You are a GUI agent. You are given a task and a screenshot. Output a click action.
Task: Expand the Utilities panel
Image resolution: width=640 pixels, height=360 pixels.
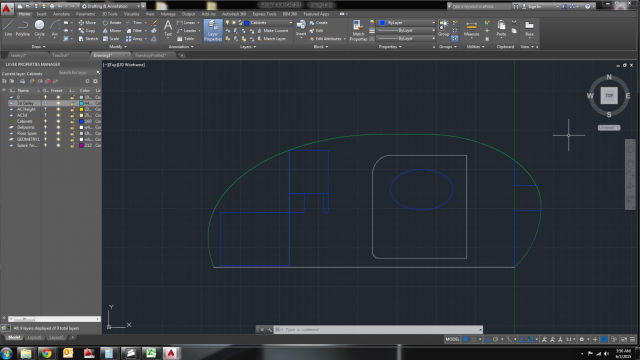(x=476, y=47)
